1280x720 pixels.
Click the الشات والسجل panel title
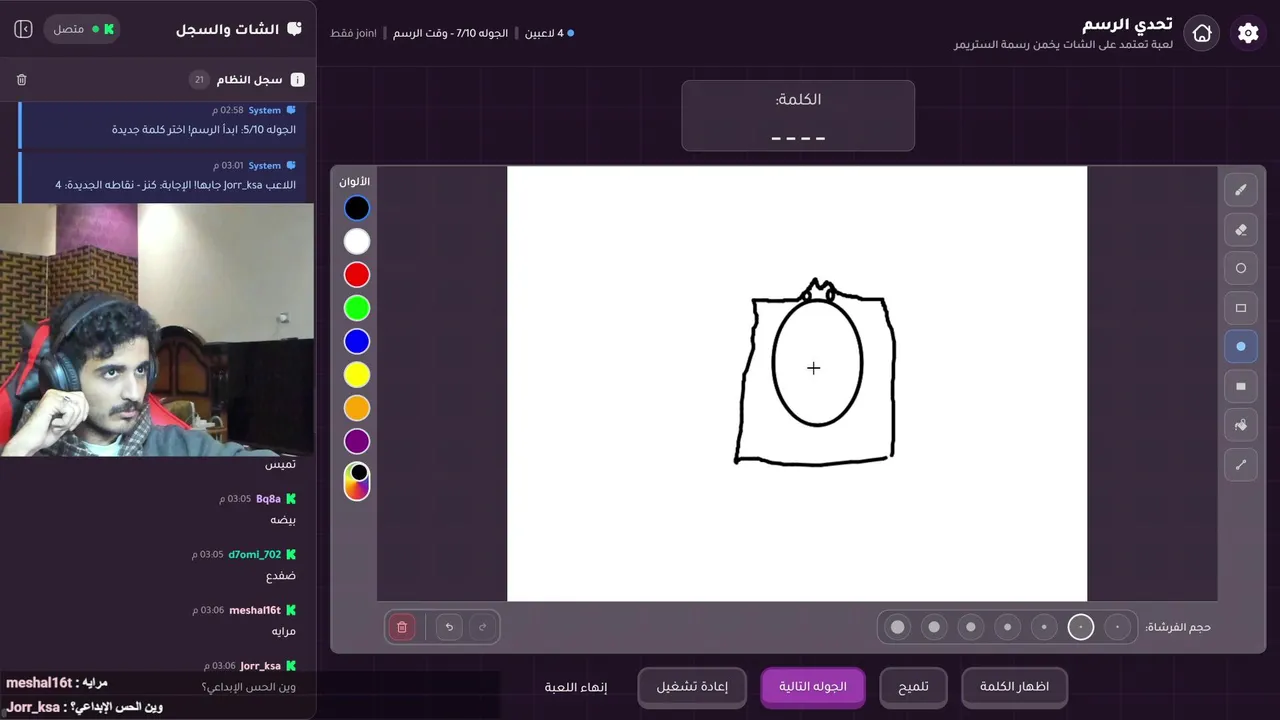pyautogui.click(x=227, y=29)
